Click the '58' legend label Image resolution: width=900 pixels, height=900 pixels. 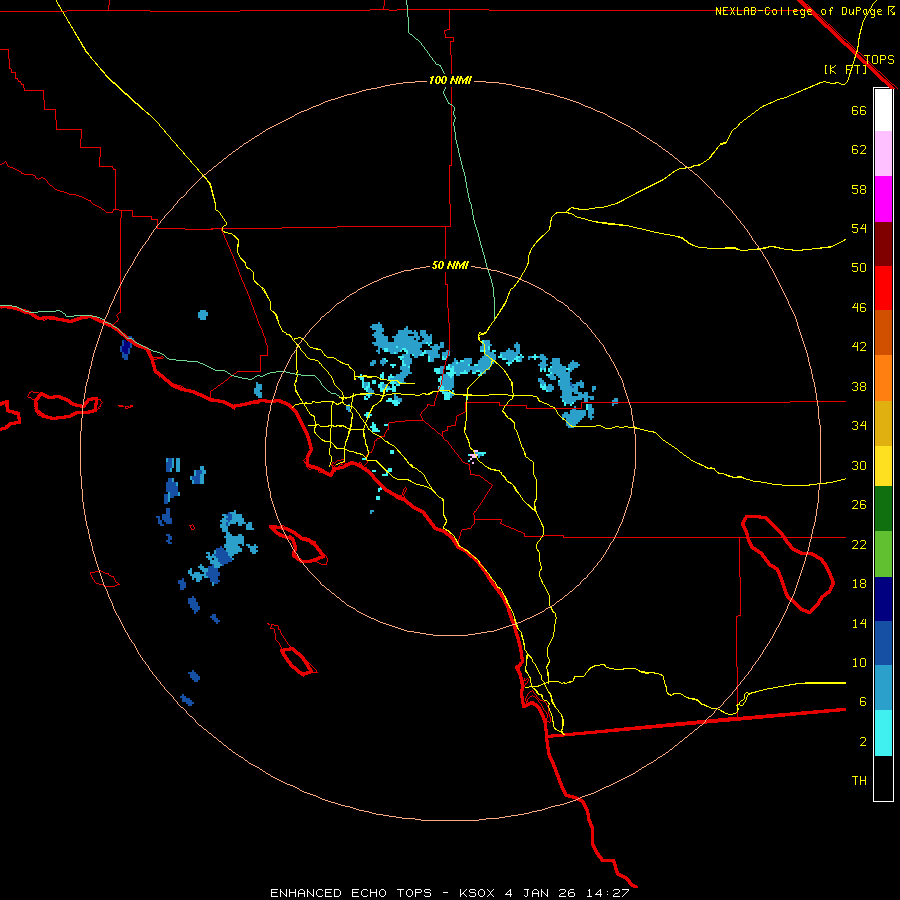coord(859,189)
